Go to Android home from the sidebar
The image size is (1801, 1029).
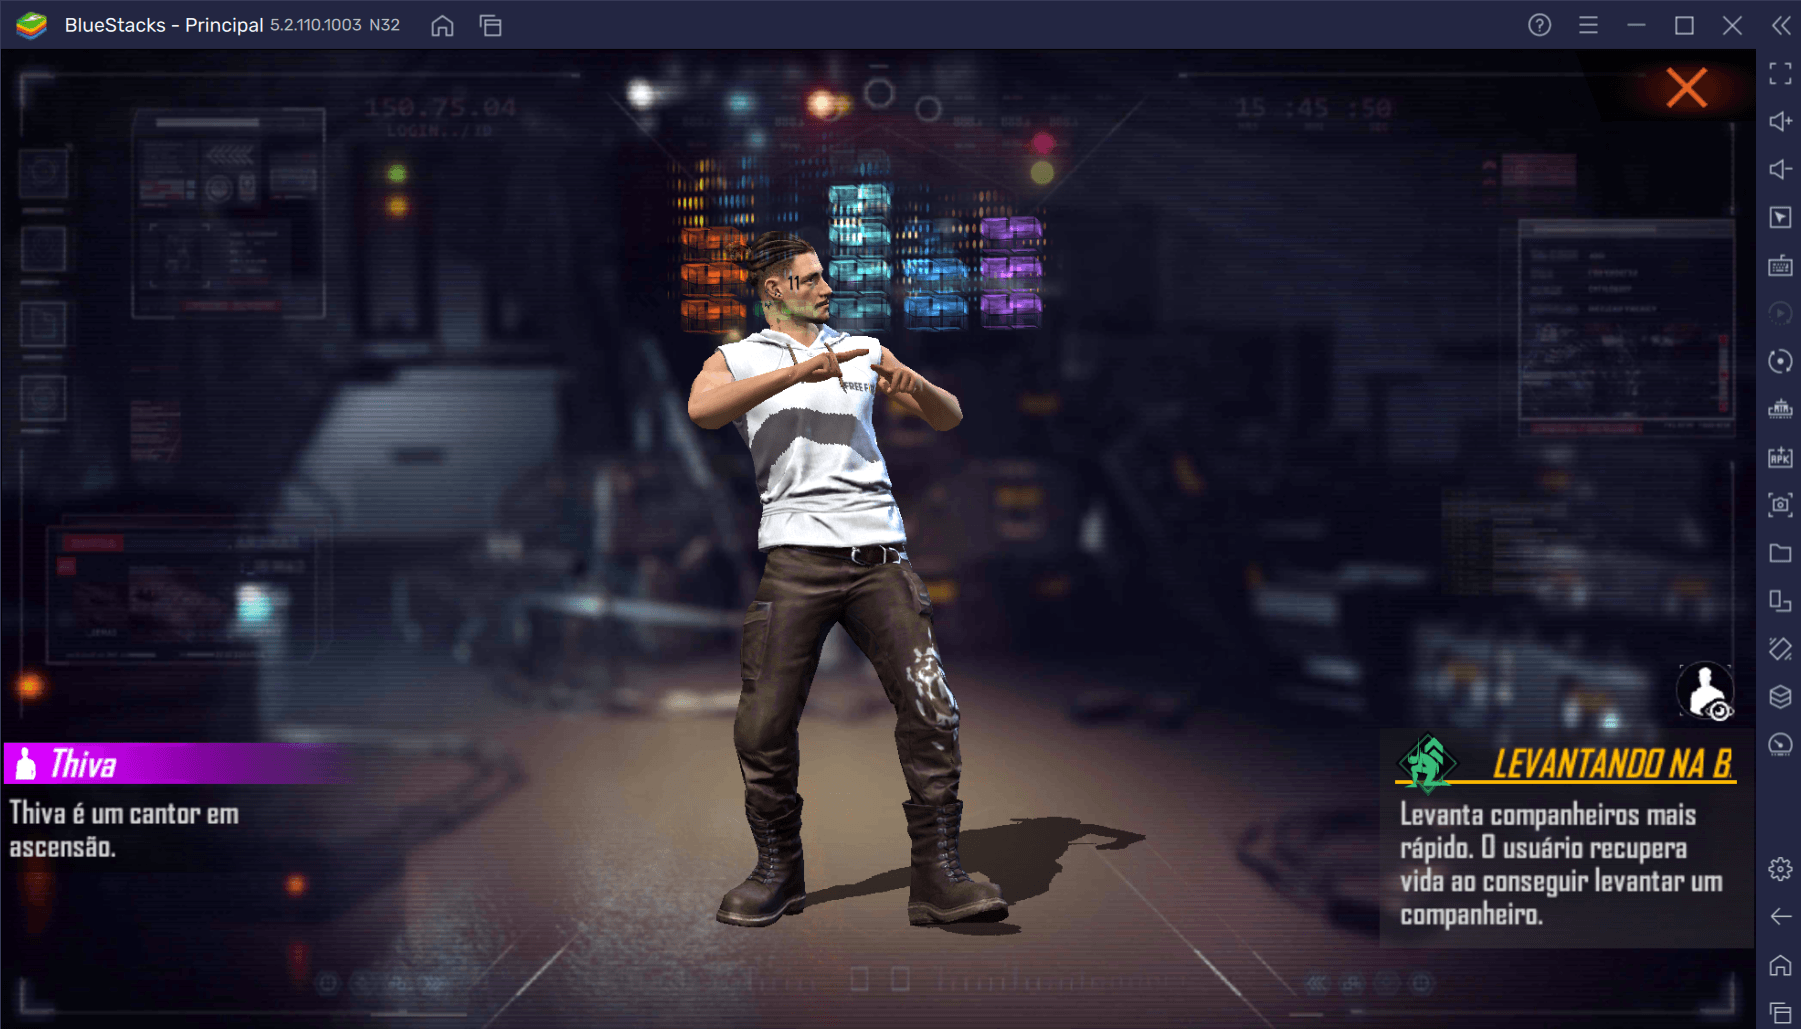point(1780,965)
